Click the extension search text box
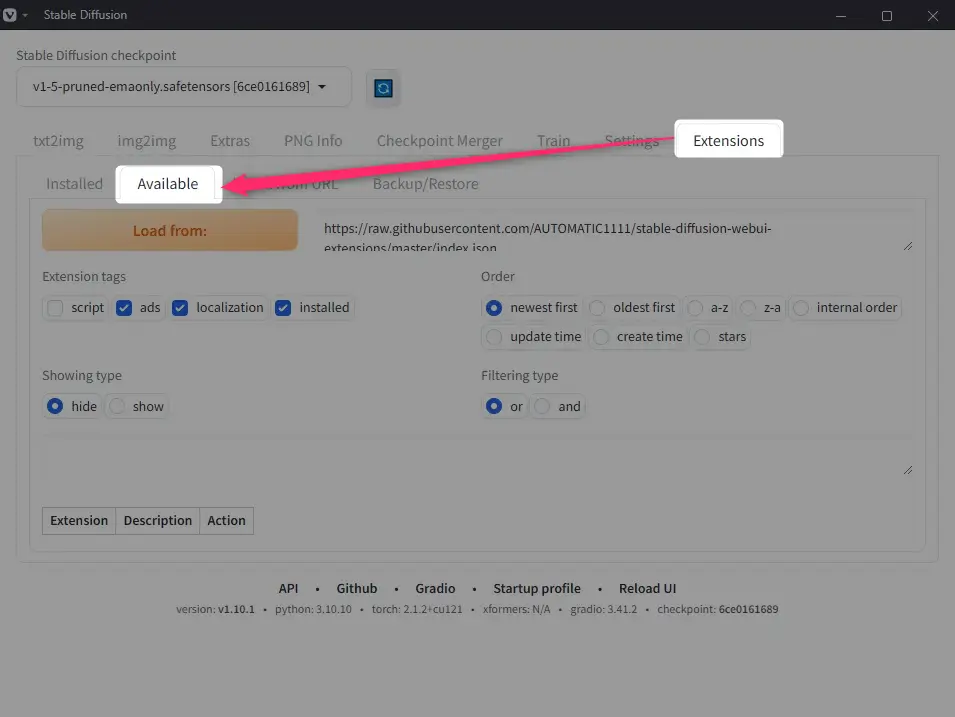The width and height of the screenshot is (955, 717). [478, 456]
